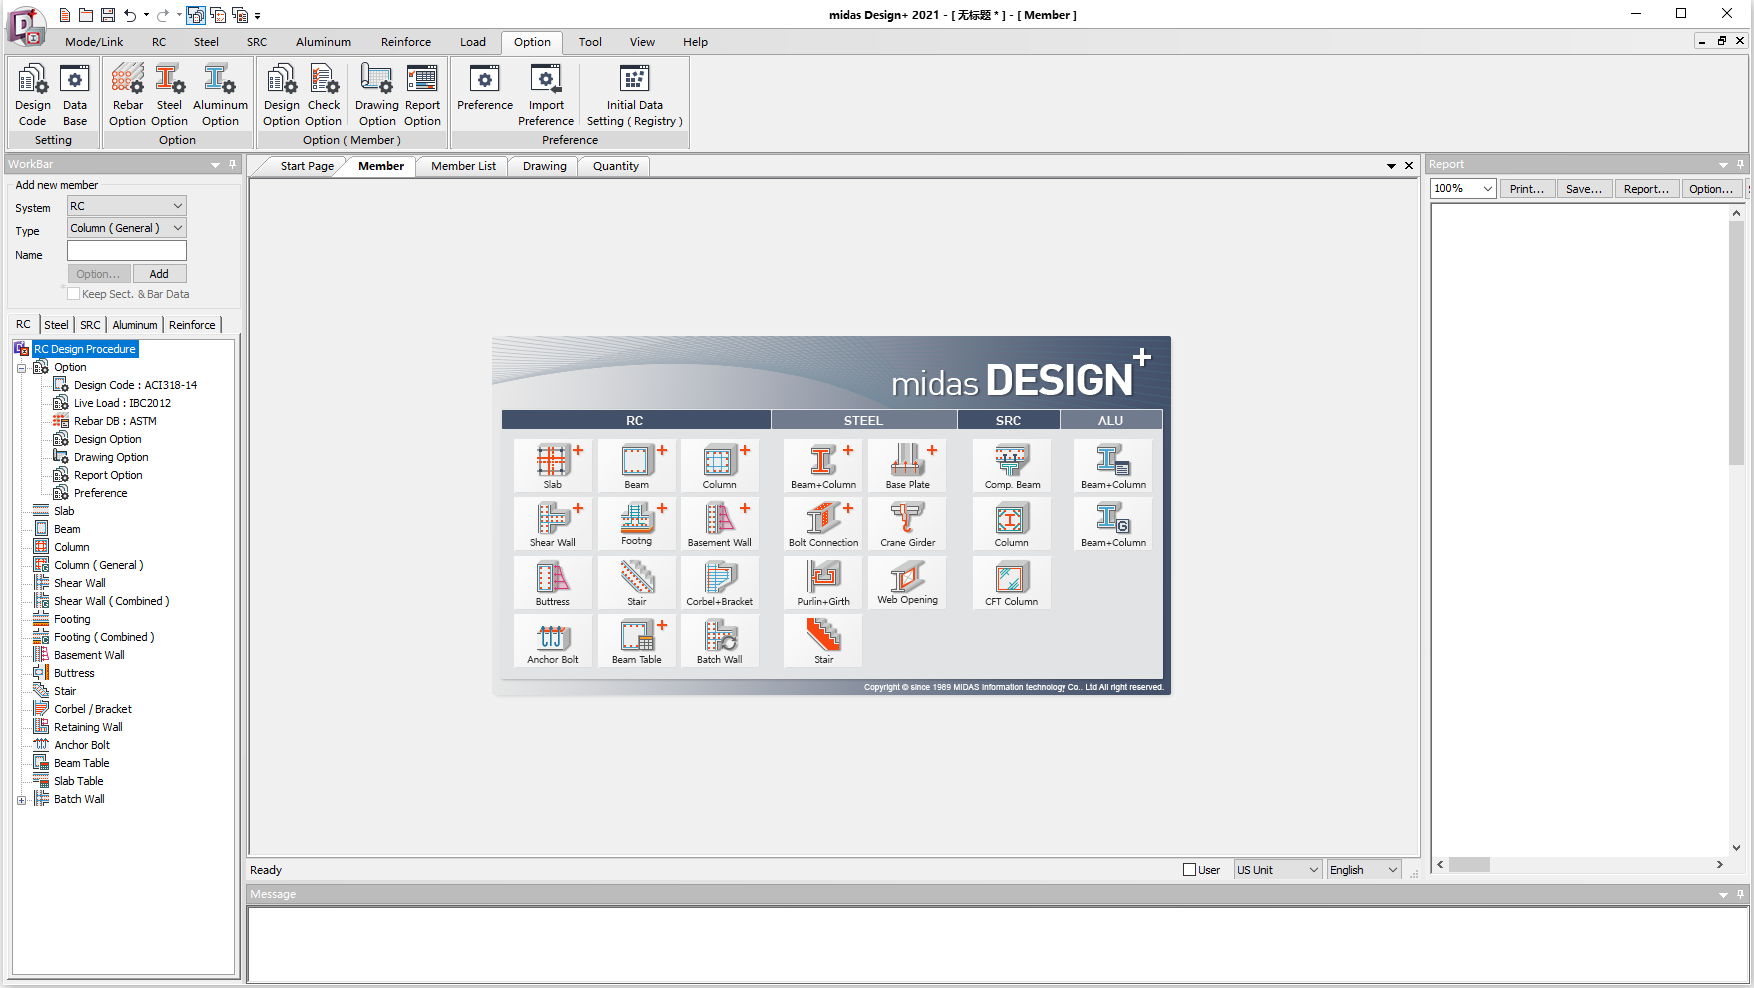Image resolution: width=1754 pixels, height=988 pixels.
Task: Launch Footing module on start page
Action: click(x=637, y=524)
